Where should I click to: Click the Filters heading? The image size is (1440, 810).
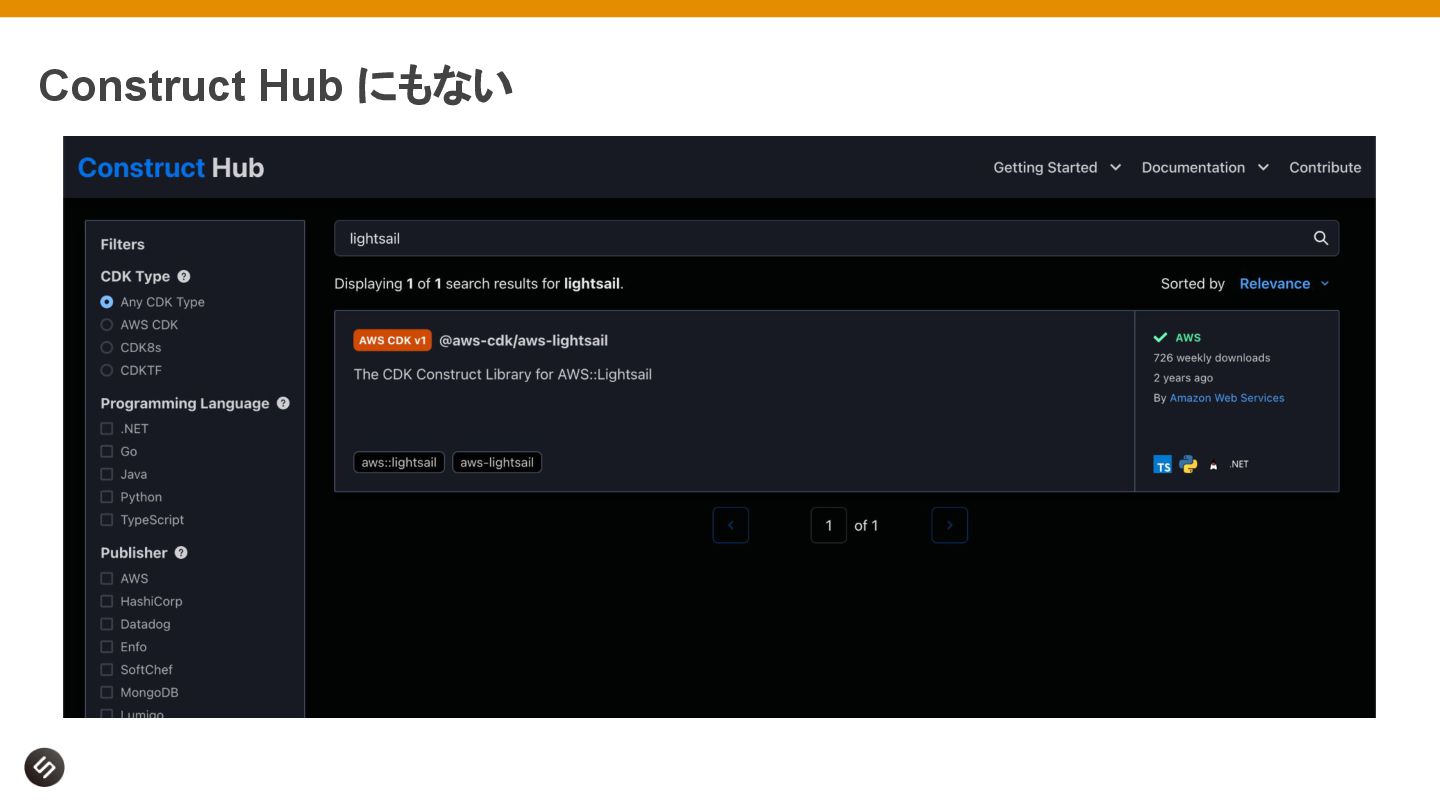point(123,244)
